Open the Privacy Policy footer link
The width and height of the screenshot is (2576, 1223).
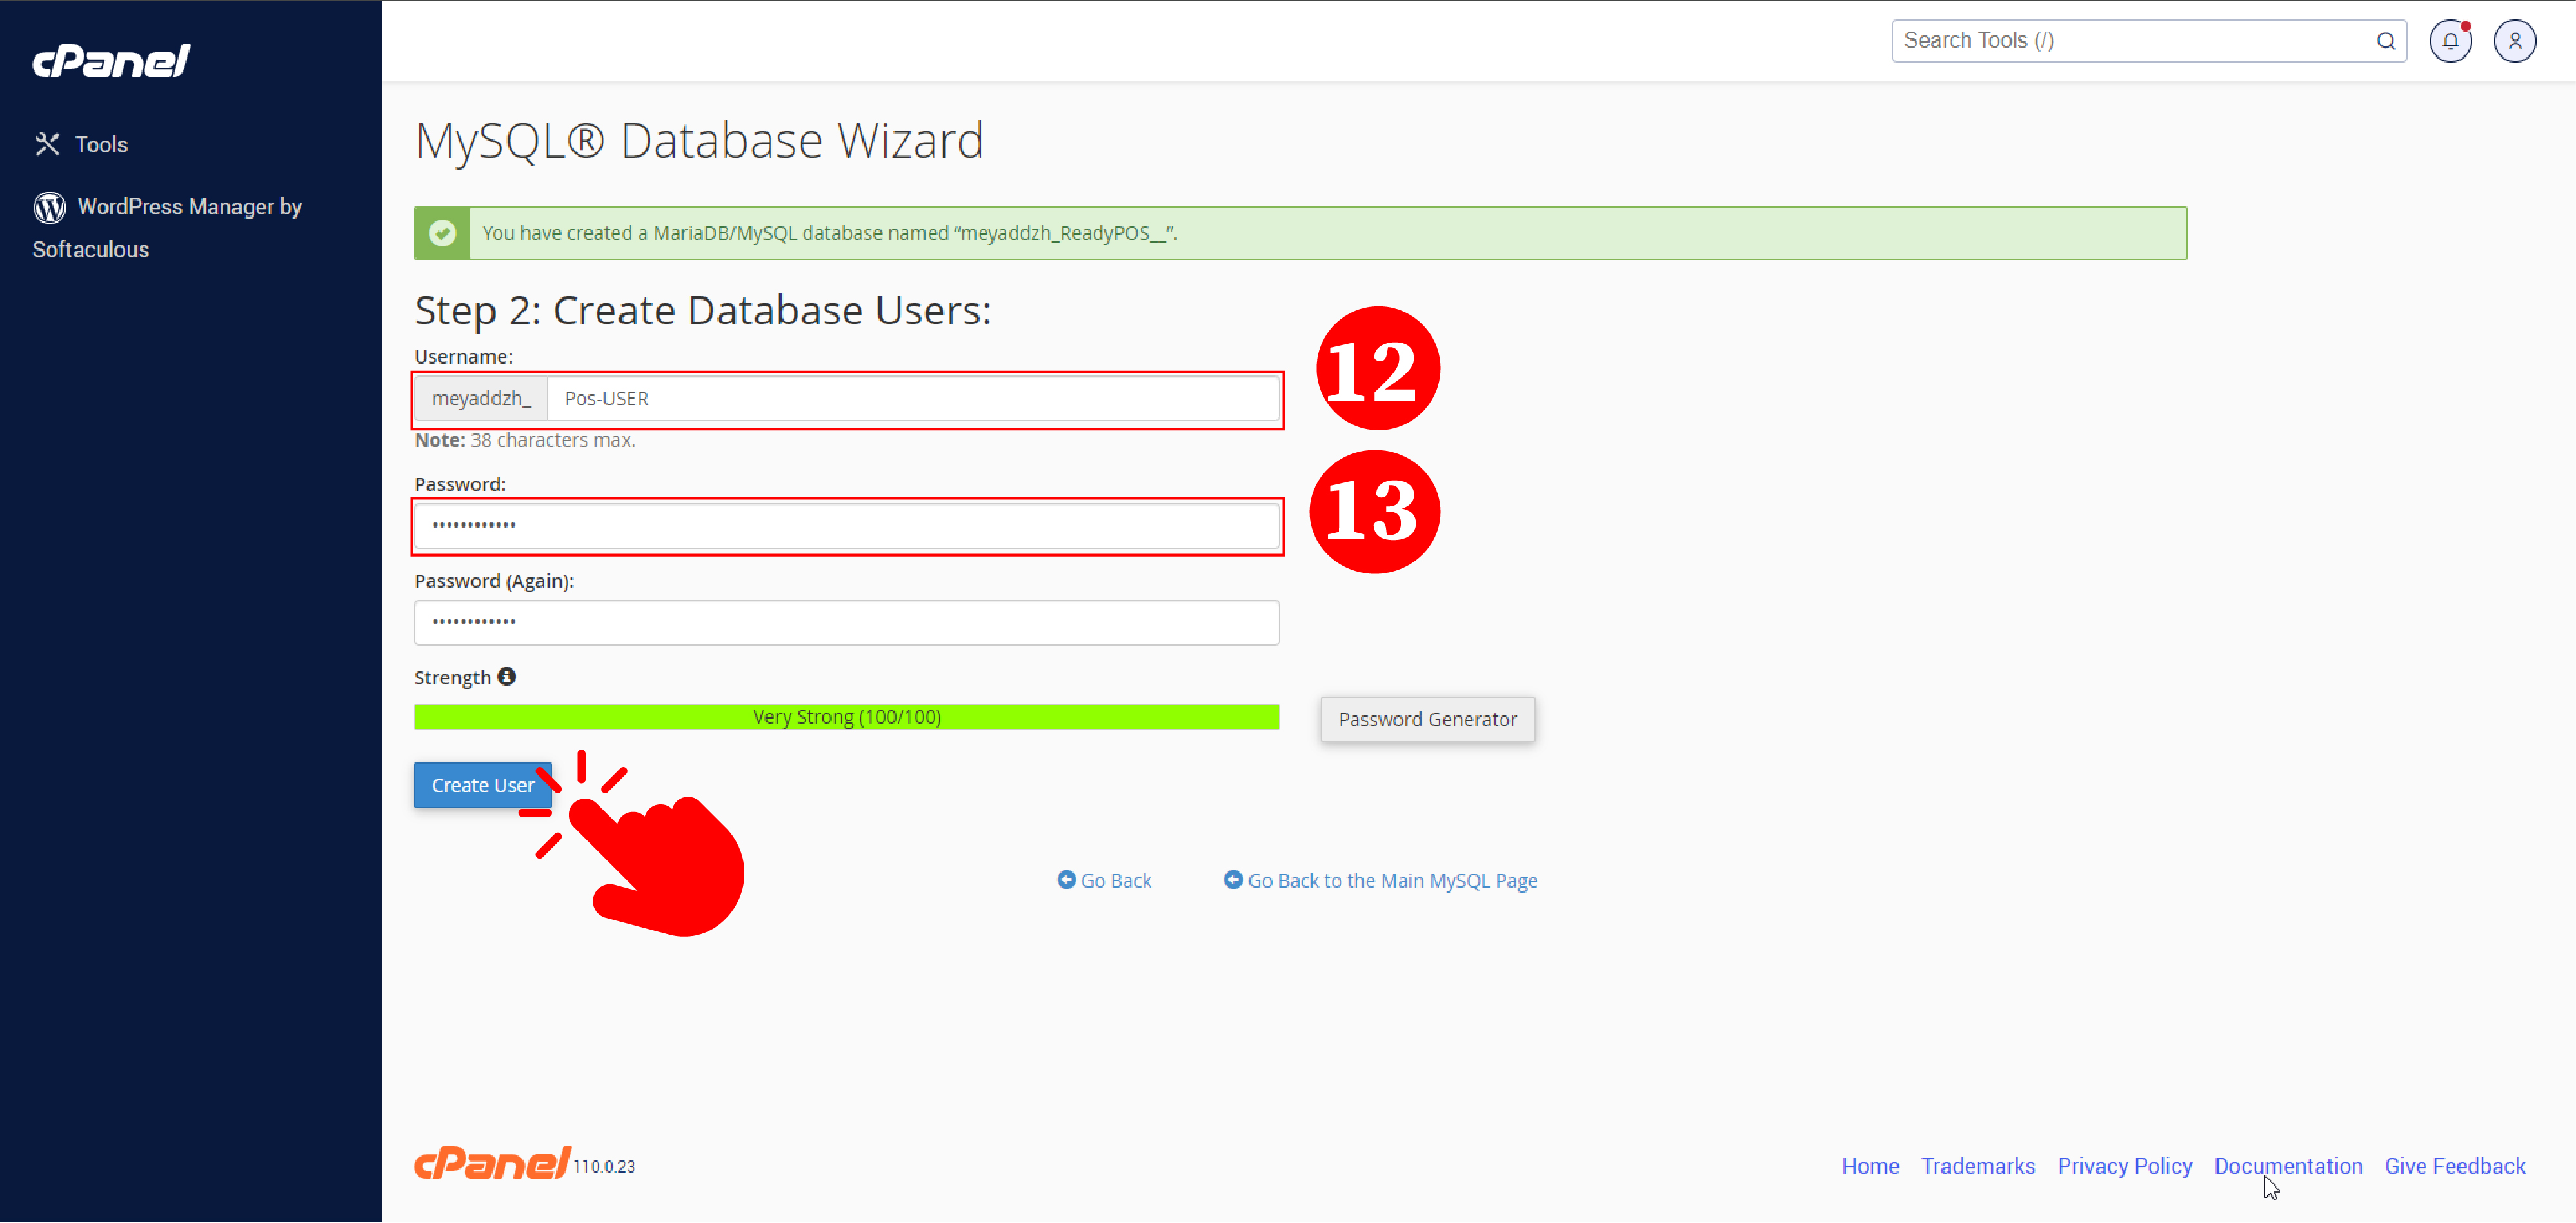[x=2124, y=1166]
